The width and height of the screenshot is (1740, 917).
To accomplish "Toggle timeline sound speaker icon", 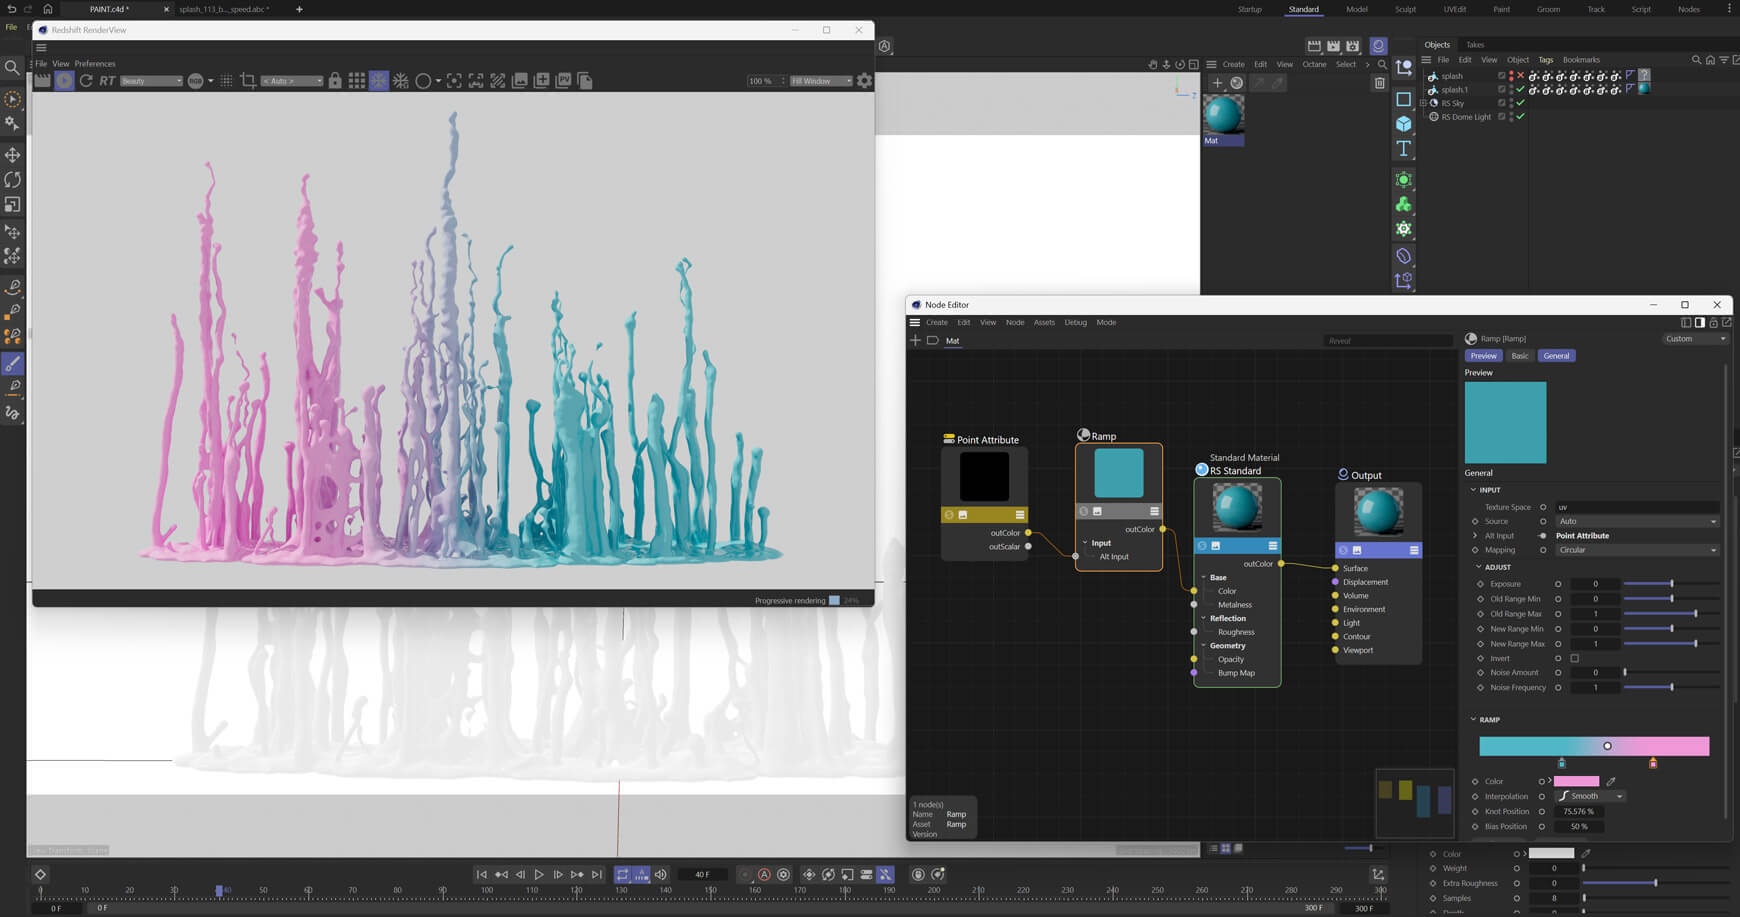I will (x=660, y=874).
